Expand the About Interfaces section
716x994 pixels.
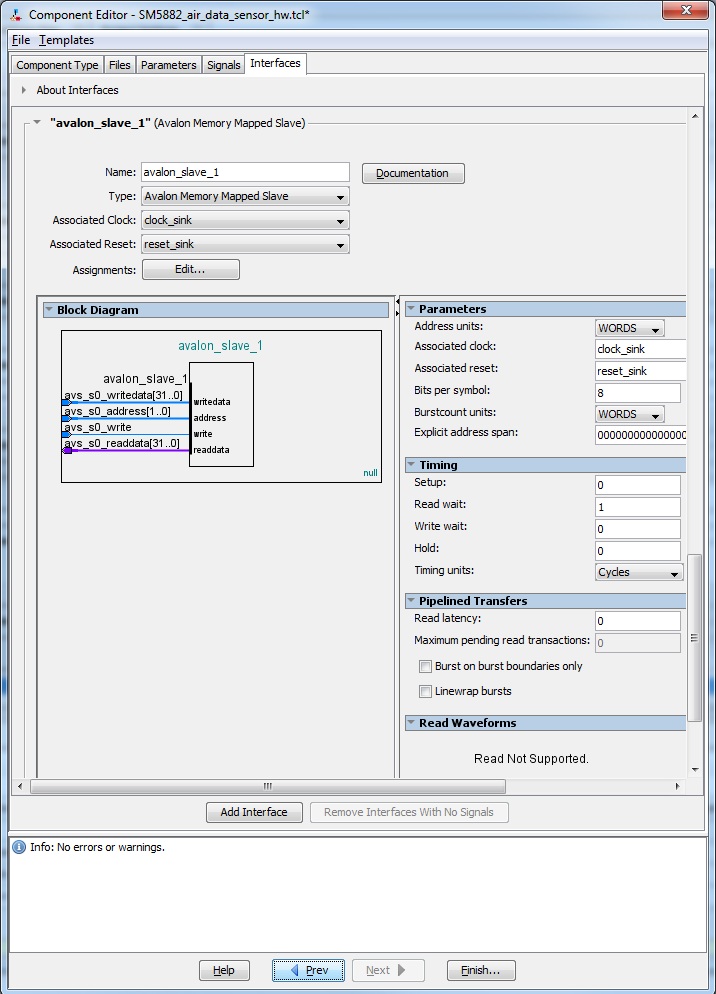23,90
